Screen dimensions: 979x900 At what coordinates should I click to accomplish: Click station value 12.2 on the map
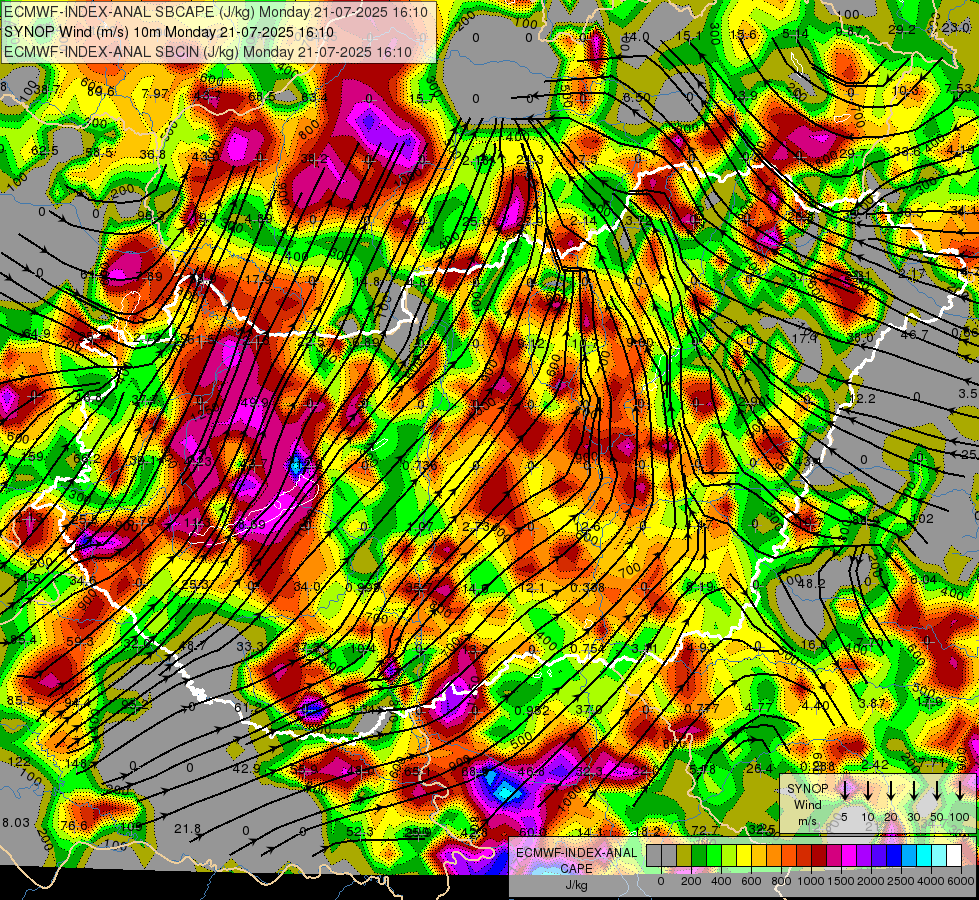point(862,398)
